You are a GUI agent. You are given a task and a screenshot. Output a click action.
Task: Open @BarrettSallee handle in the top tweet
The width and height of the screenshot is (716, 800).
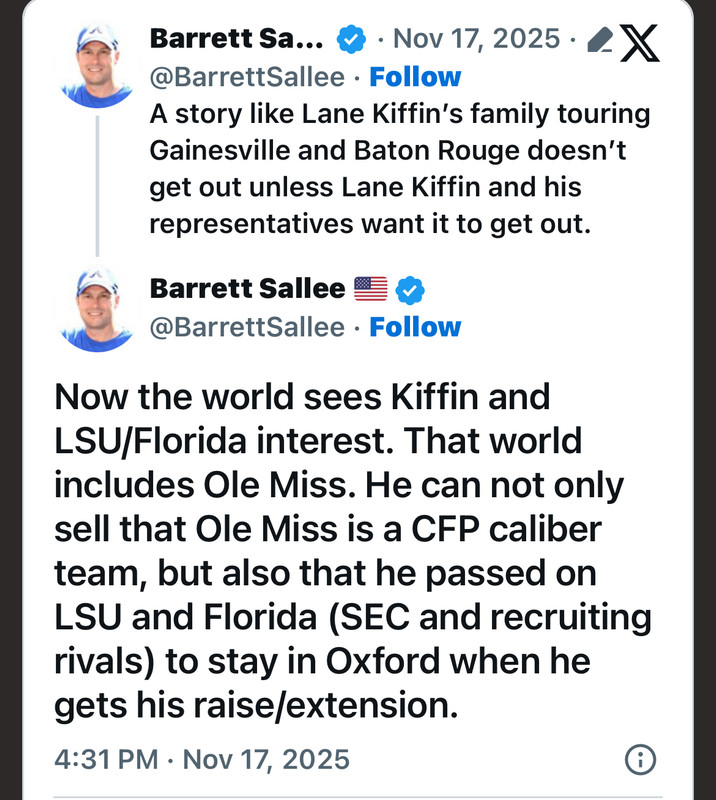(x=246, y=77)
